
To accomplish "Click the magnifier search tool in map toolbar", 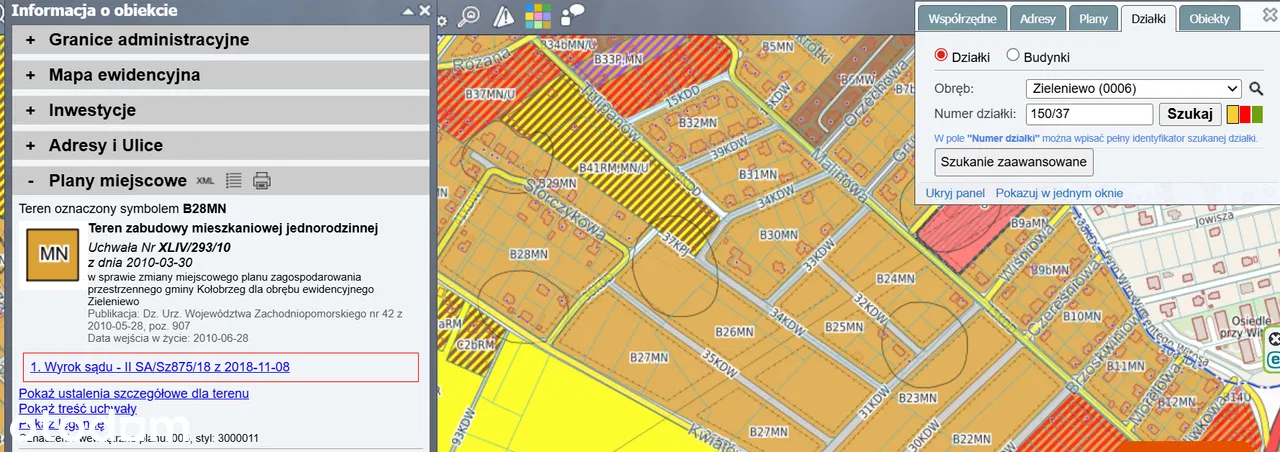I will 469,15.
